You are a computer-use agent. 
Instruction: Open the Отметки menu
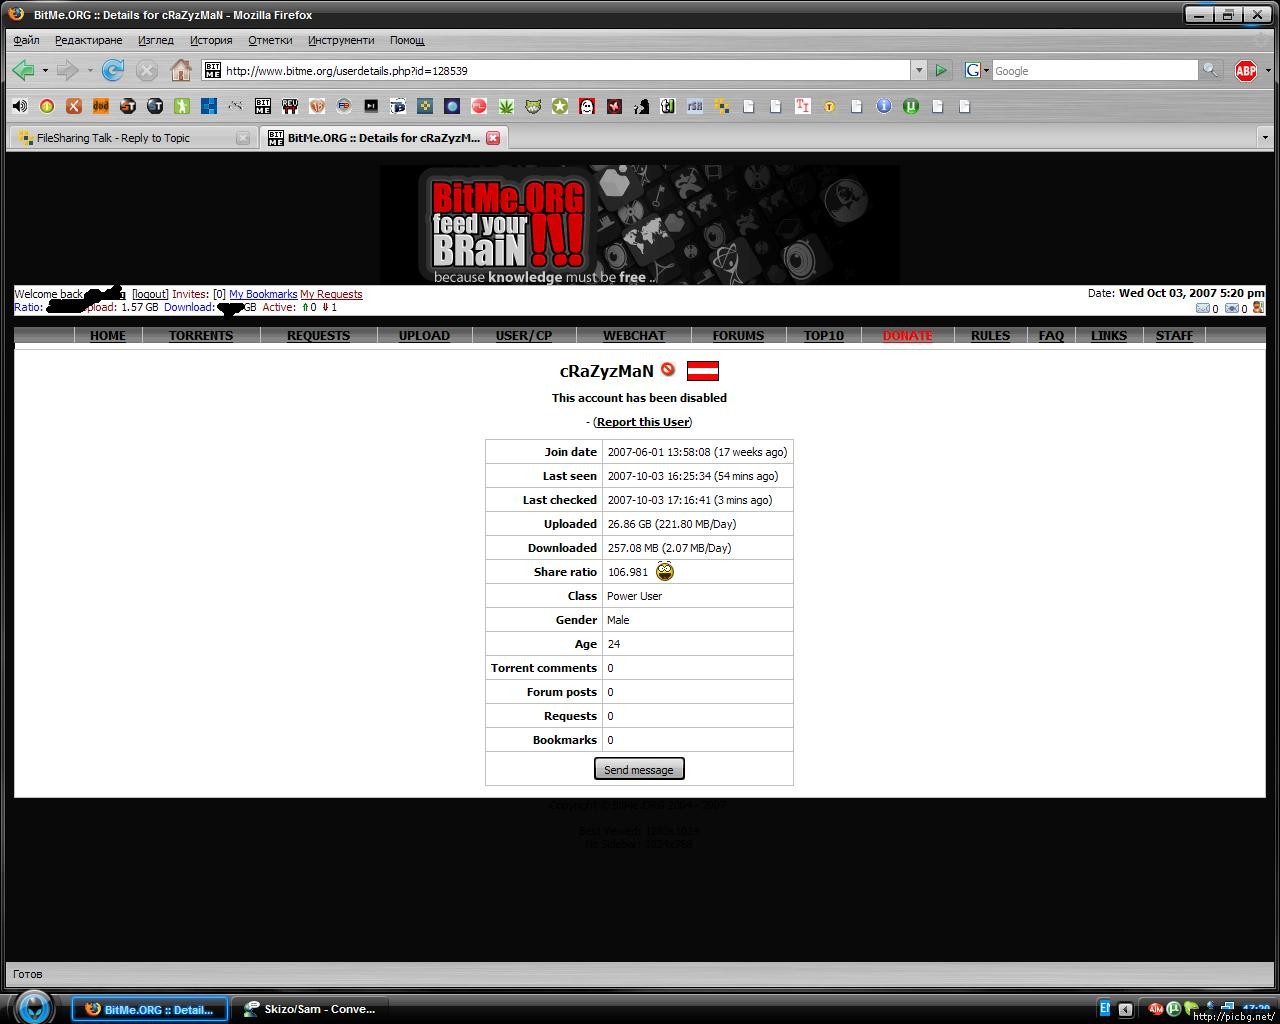pos(270,40)
